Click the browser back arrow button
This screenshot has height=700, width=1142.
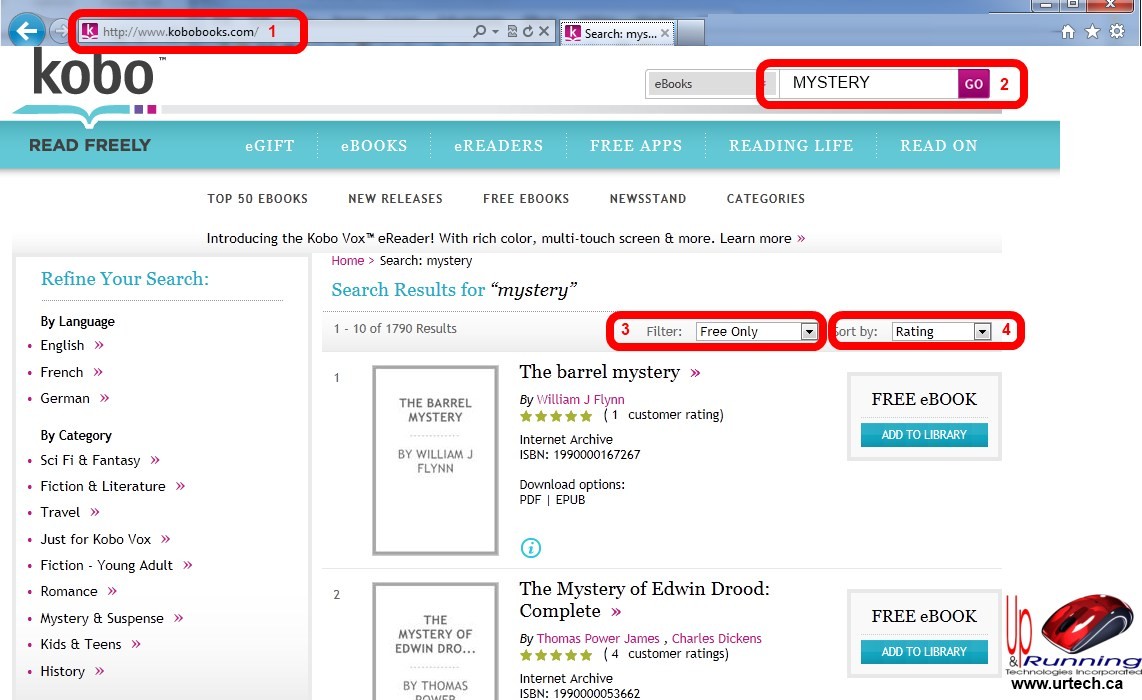(27, 31)
